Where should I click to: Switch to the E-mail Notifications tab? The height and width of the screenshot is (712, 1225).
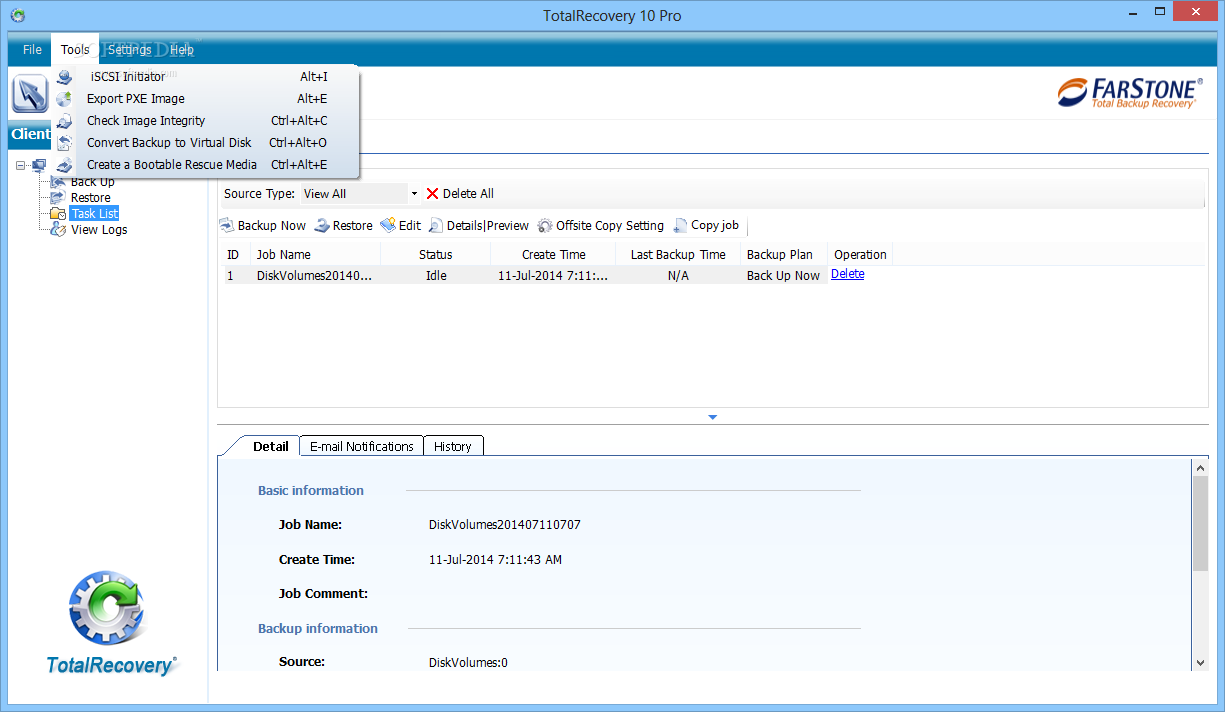[x=361, y=446]
